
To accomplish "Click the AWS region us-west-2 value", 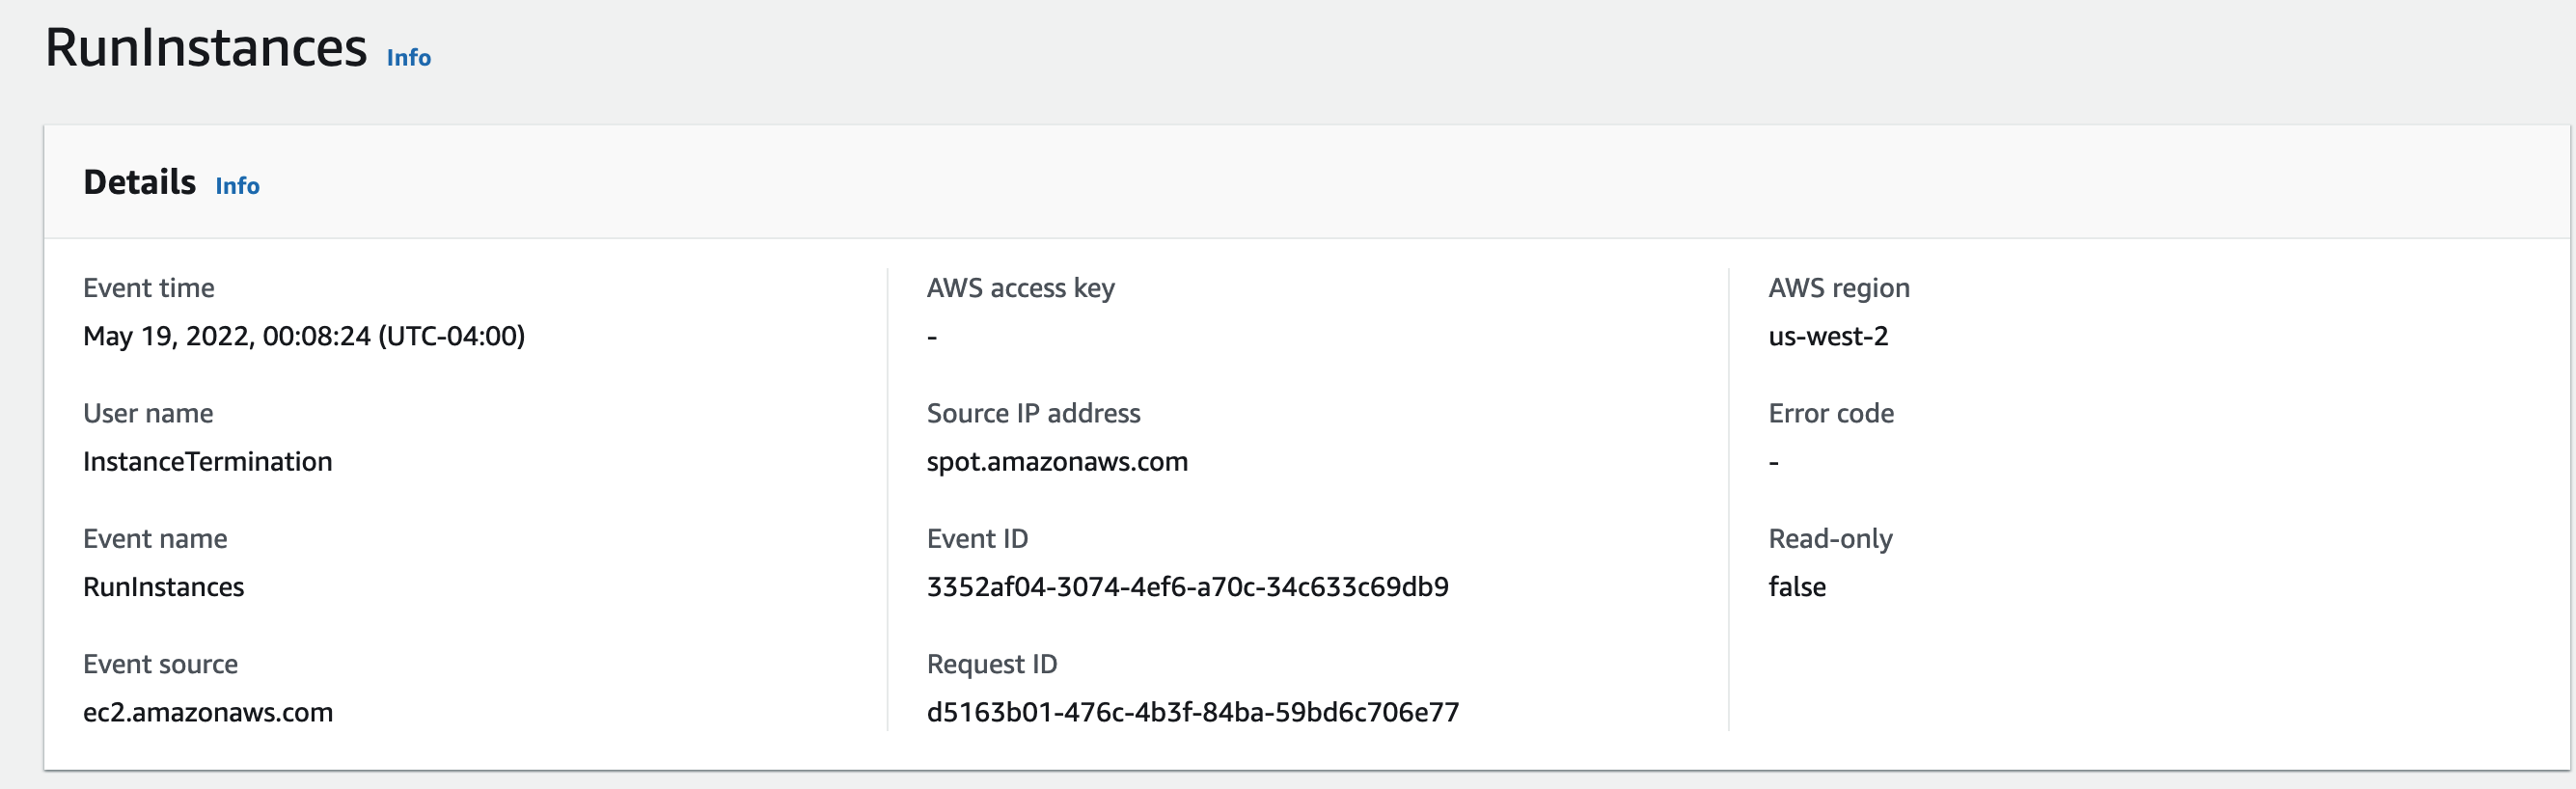I will pyautogui.click(x=1828, y=337).
